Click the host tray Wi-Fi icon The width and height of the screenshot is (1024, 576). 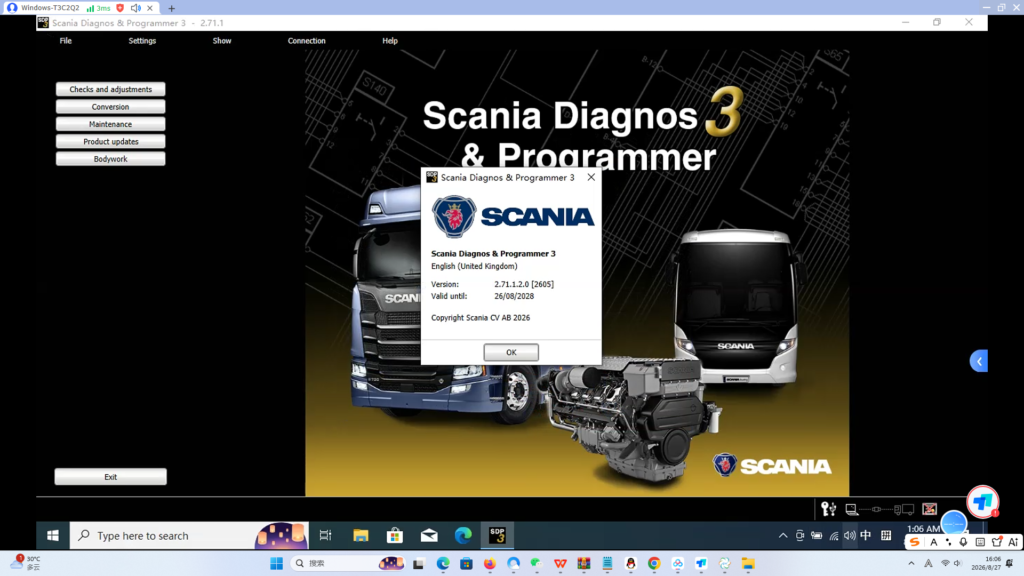(945, 563)
